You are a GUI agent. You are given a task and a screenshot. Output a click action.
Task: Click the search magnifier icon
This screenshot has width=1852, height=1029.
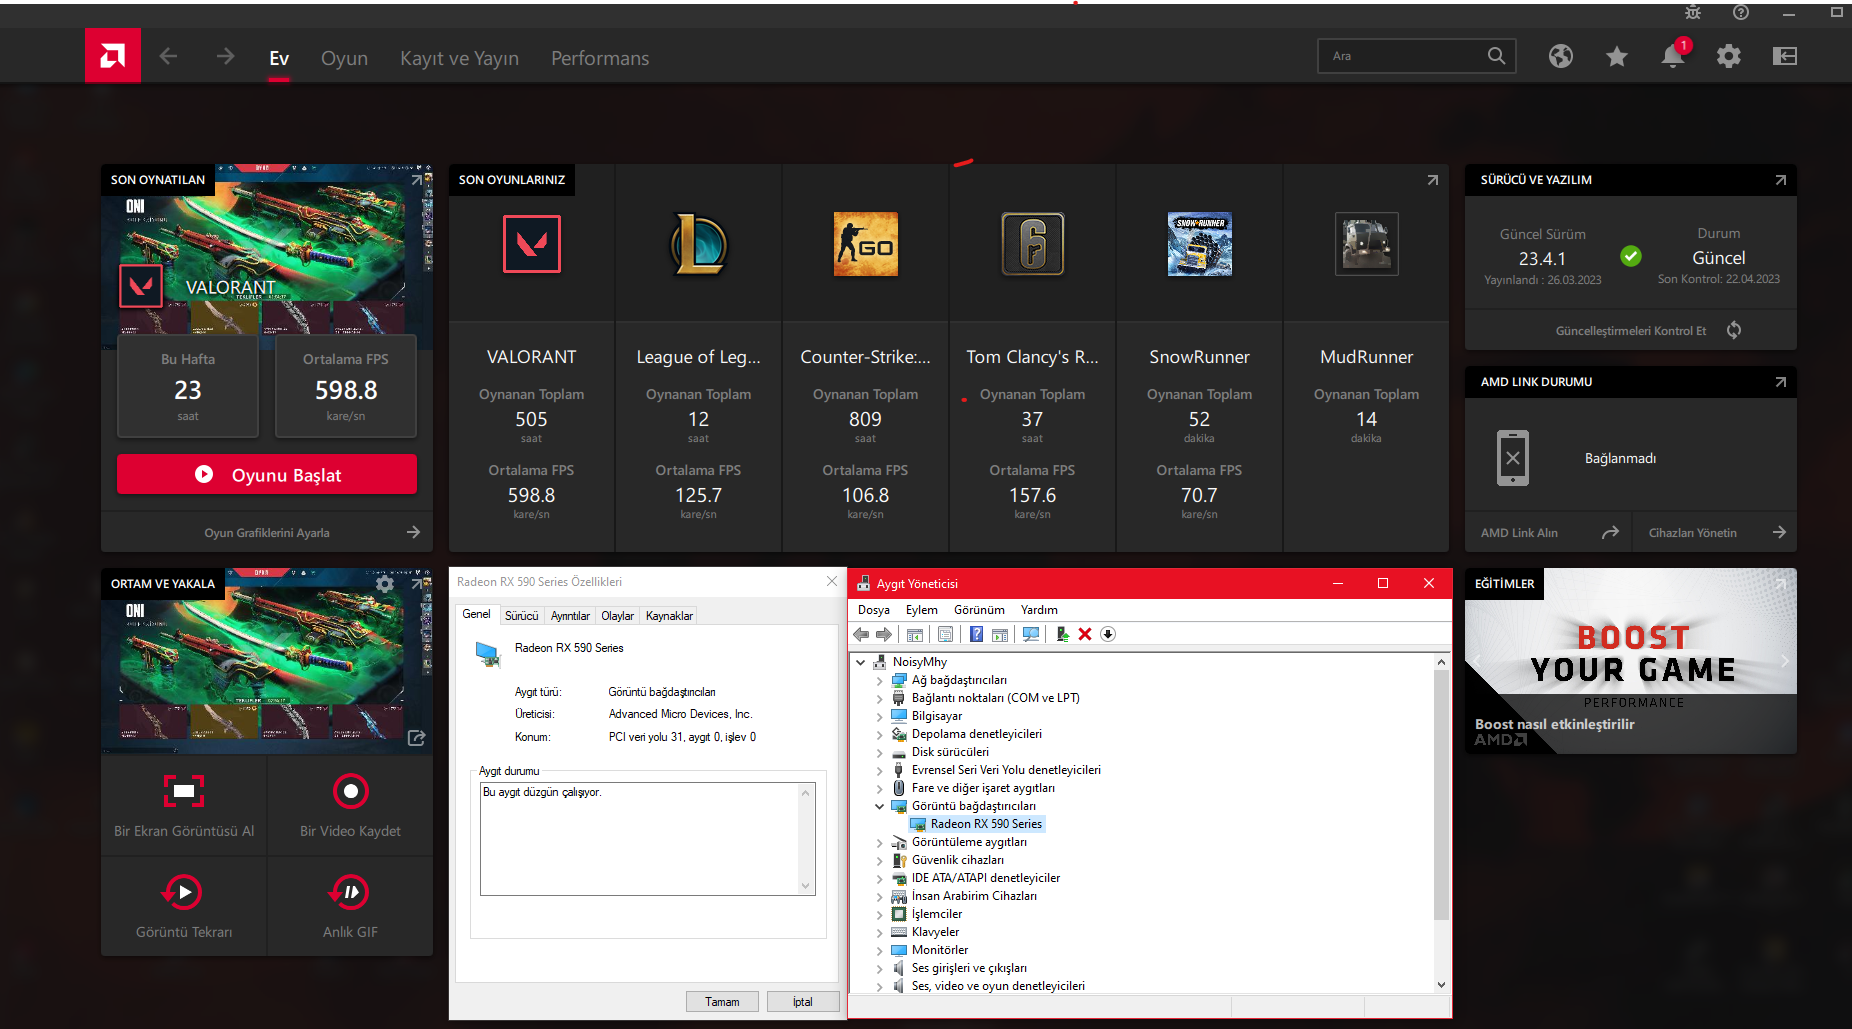point(1496,56)
